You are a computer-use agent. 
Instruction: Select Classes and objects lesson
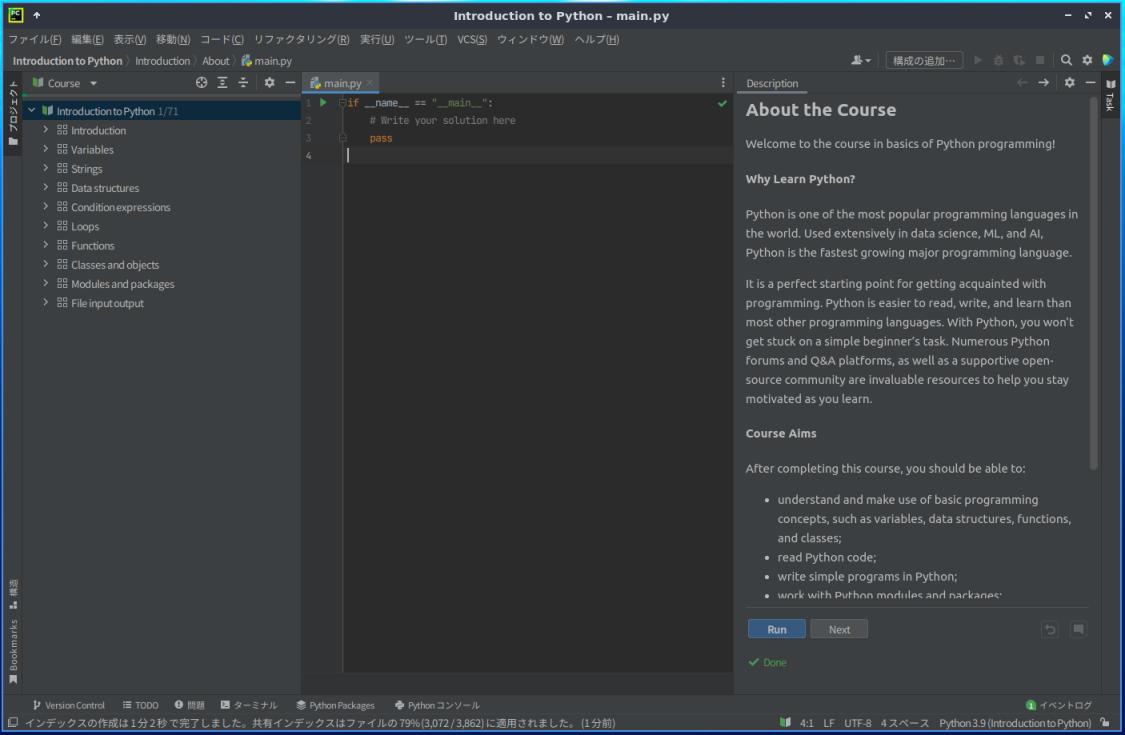click(115, 265)
